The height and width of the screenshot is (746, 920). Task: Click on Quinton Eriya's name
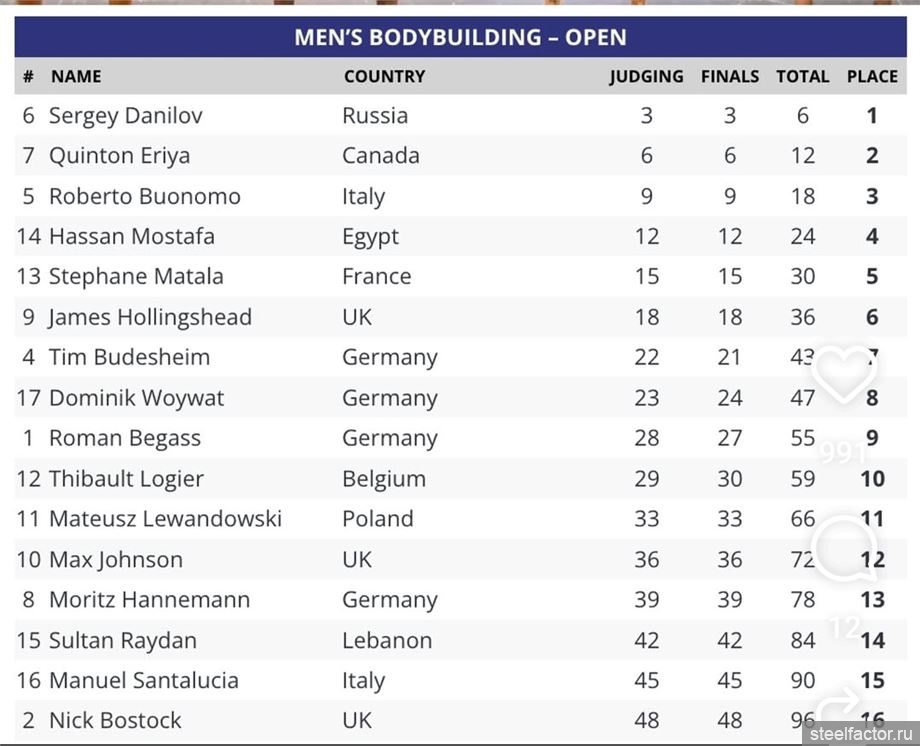119,156
